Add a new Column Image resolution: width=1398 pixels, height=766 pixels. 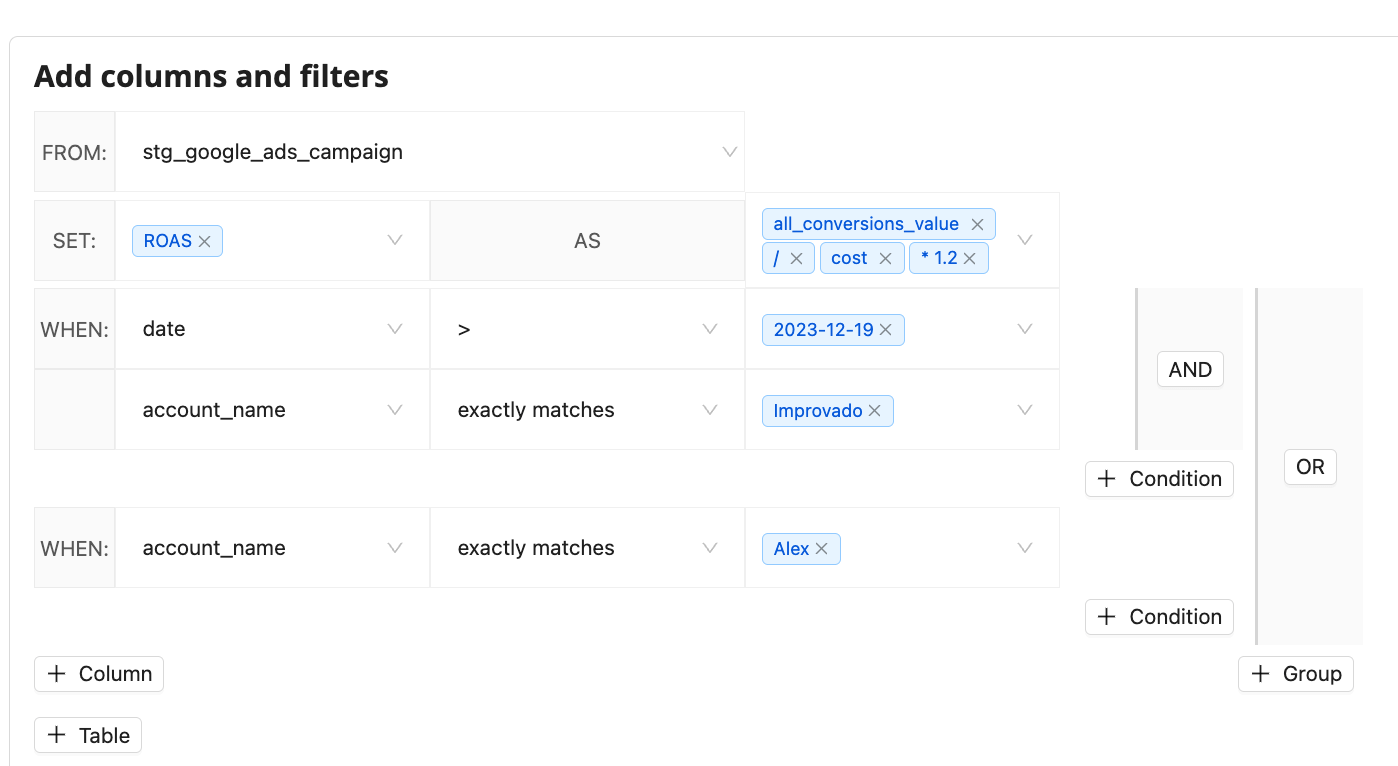[99, 674]
